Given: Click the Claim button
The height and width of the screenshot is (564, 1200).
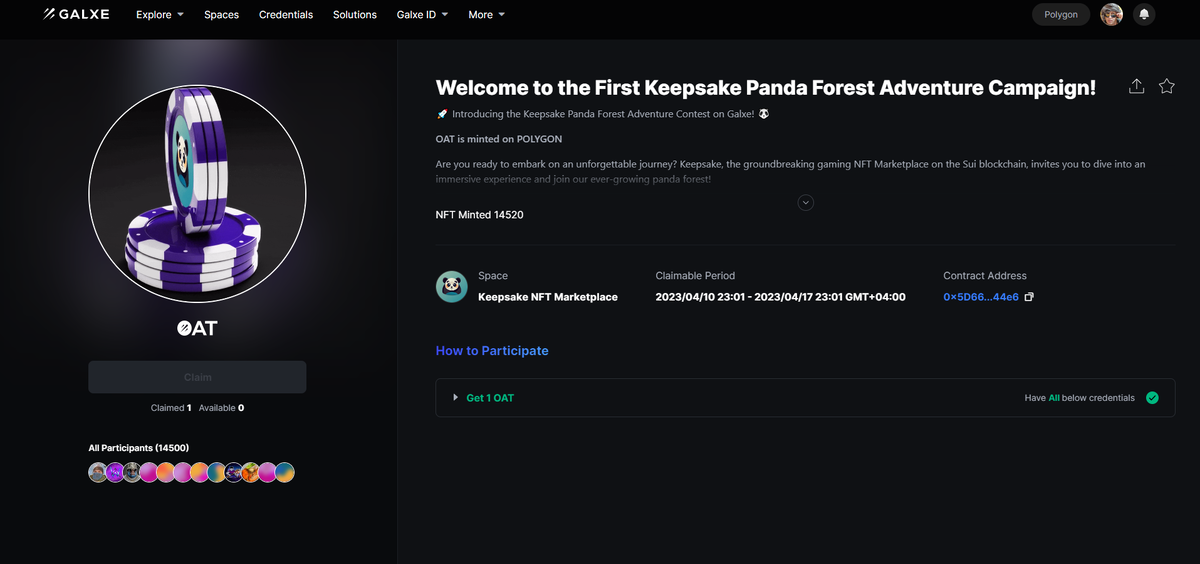Looking at the screenshot, I should coord(197,377).
